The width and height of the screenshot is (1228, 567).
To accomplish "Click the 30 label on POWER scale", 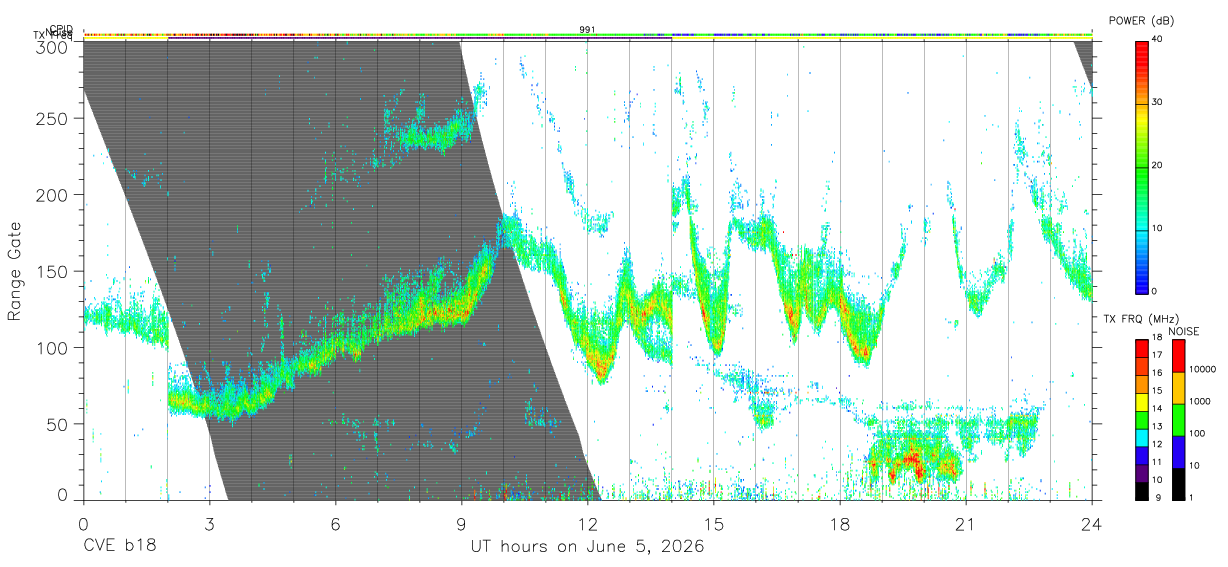I will (1157, 102).
